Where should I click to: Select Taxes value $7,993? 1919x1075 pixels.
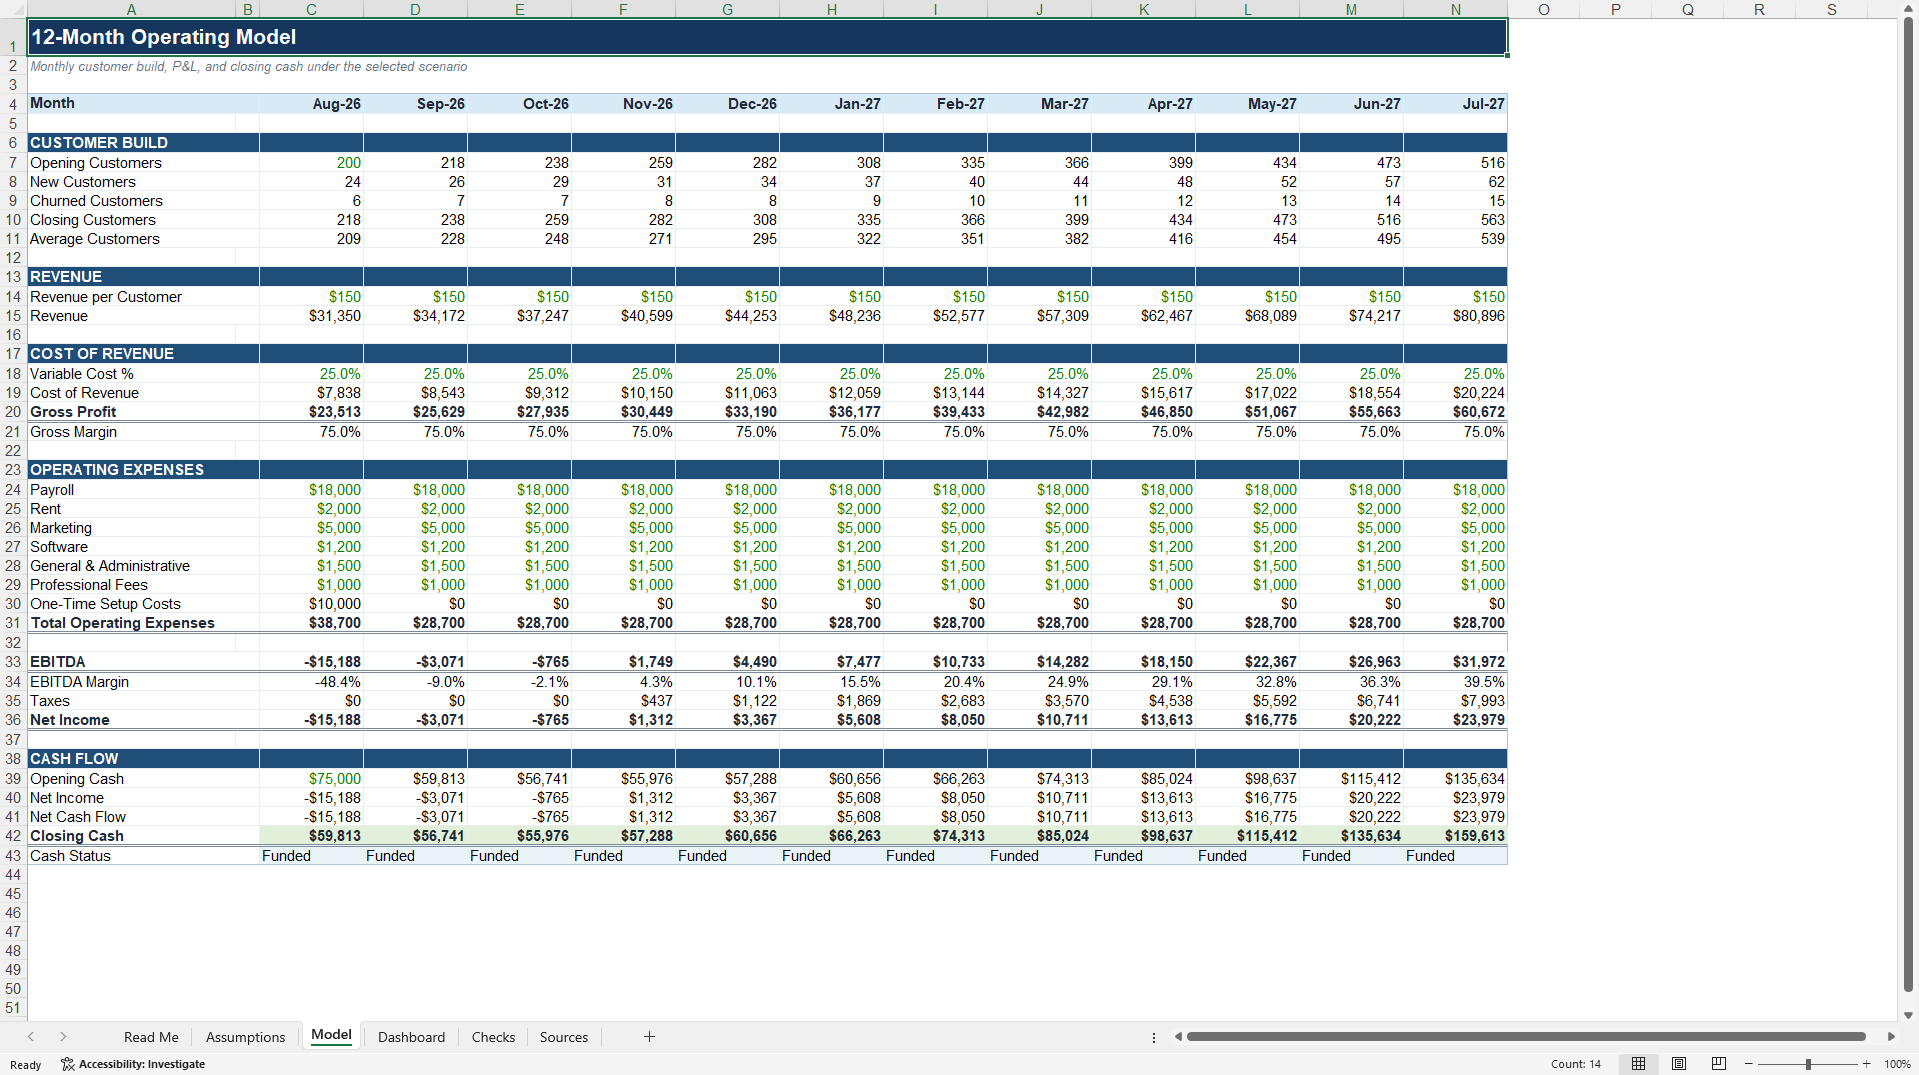click(x=1455, y=700)
